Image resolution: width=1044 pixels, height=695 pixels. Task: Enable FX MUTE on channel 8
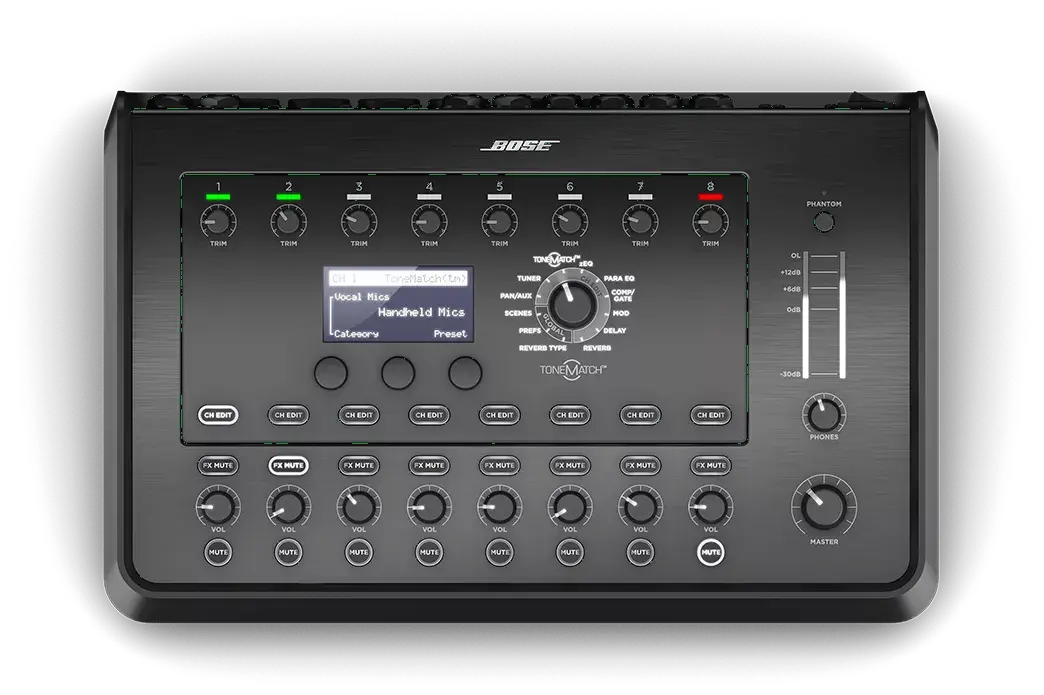coord(710,465)
